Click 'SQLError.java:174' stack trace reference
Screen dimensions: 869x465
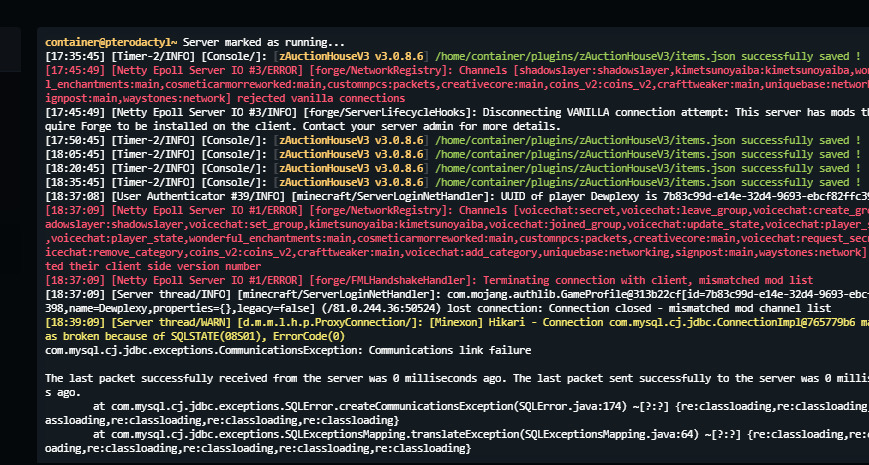pyautogui.click(x=570, y=406)
